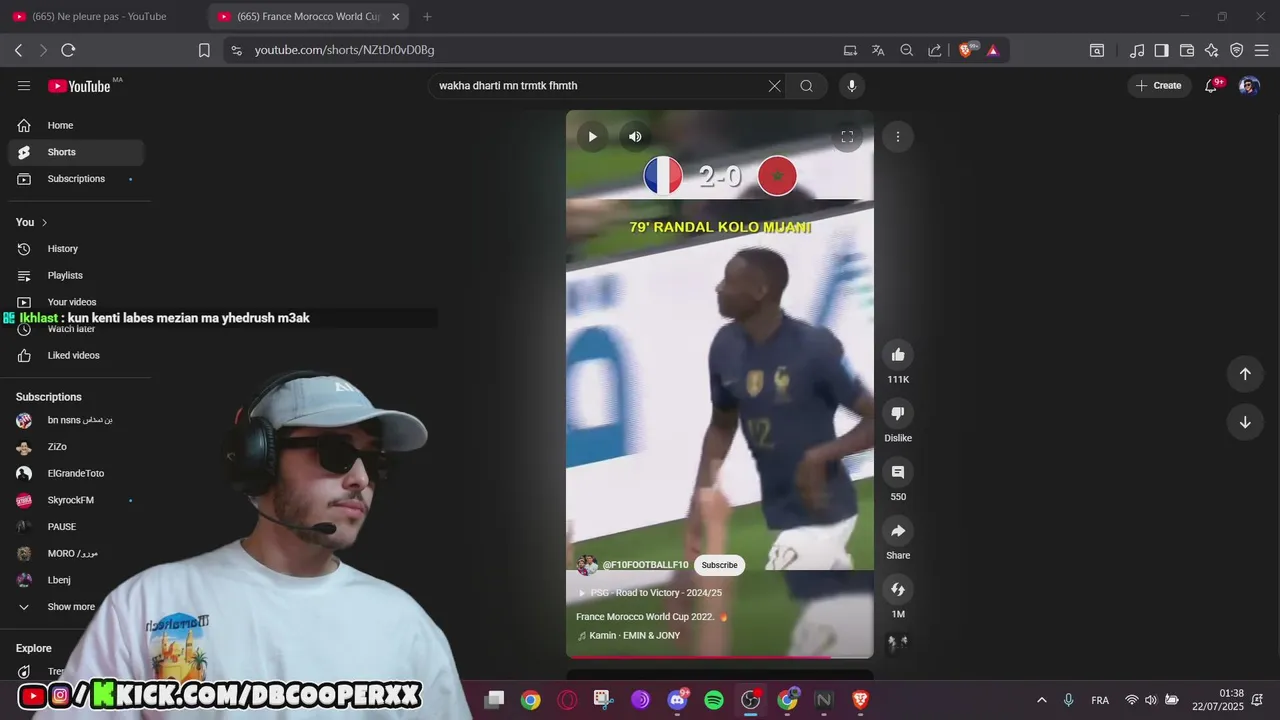Switch to the Ne pleure pas tab
Viewport: 1280px width, 720px height.
(100, 16)
